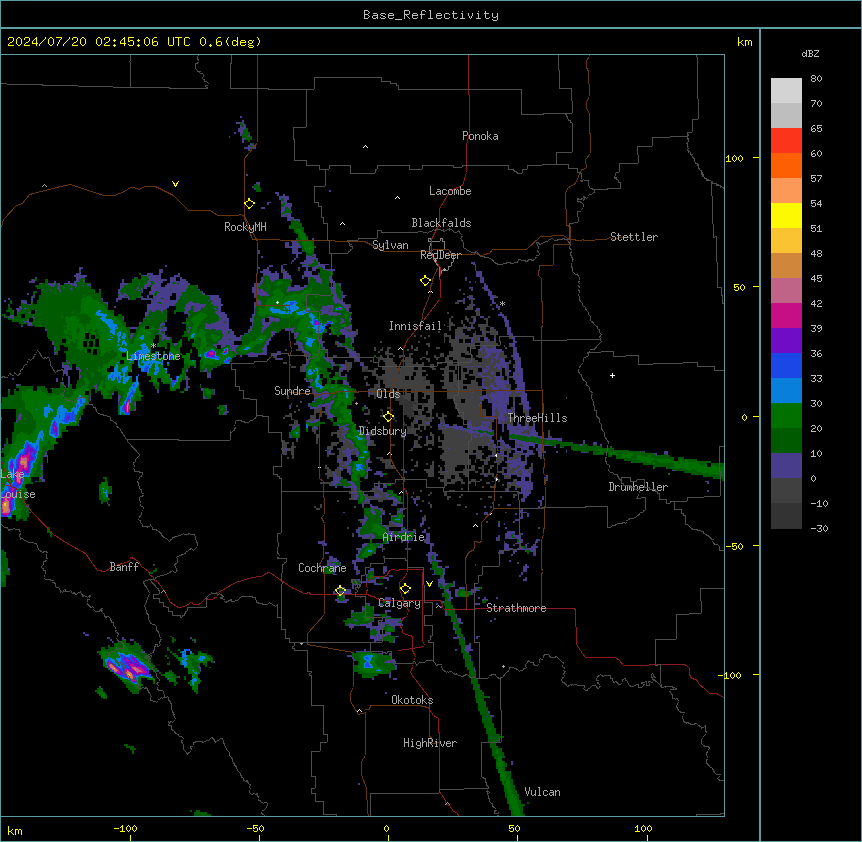Select the Cochrane label
Screen dimensions: 862x842
click(322, 568)
